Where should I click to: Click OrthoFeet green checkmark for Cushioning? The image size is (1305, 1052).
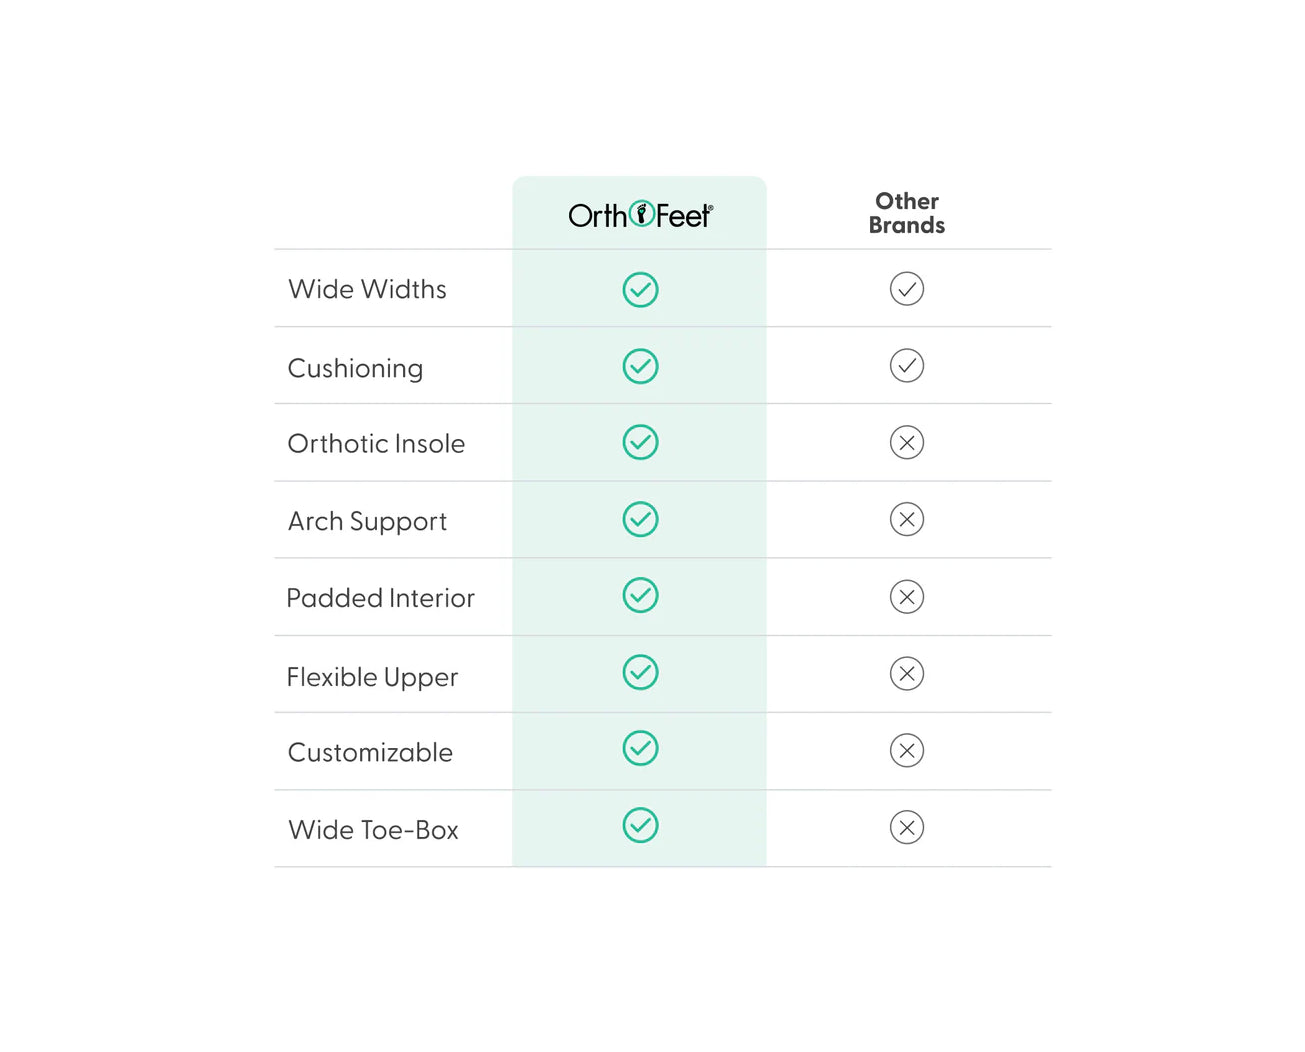pyautogui.click(x=640, y=366)
